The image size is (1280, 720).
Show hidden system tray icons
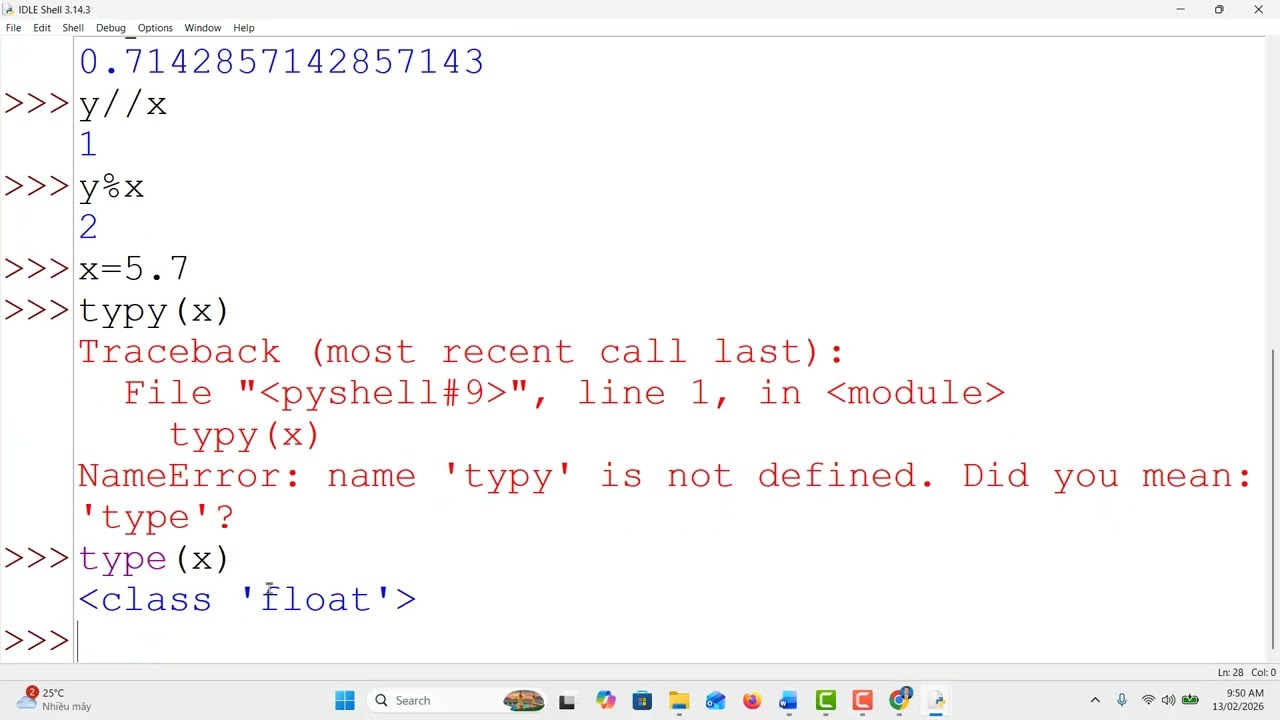point(1095,700)
